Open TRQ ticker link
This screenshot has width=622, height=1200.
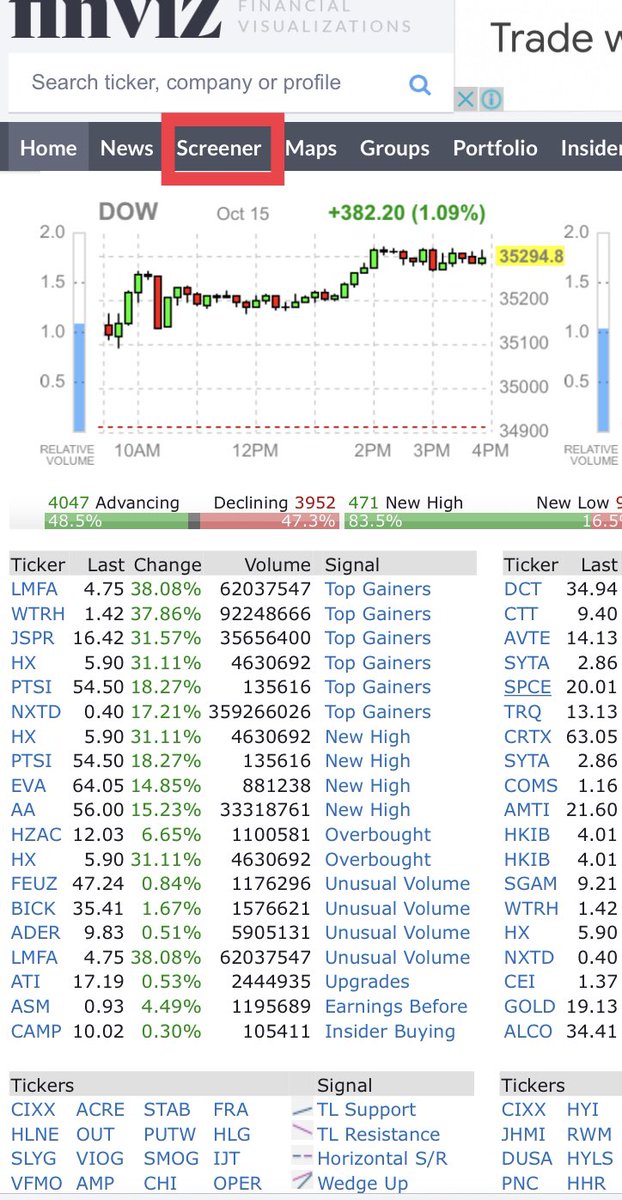(x=523, y=712)
